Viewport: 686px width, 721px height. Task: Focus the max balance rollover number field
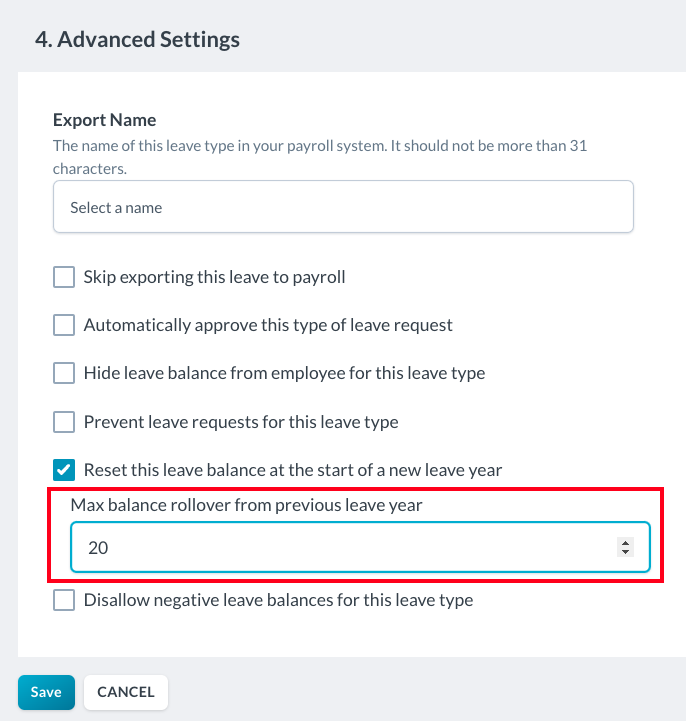[x=340, y=548]
